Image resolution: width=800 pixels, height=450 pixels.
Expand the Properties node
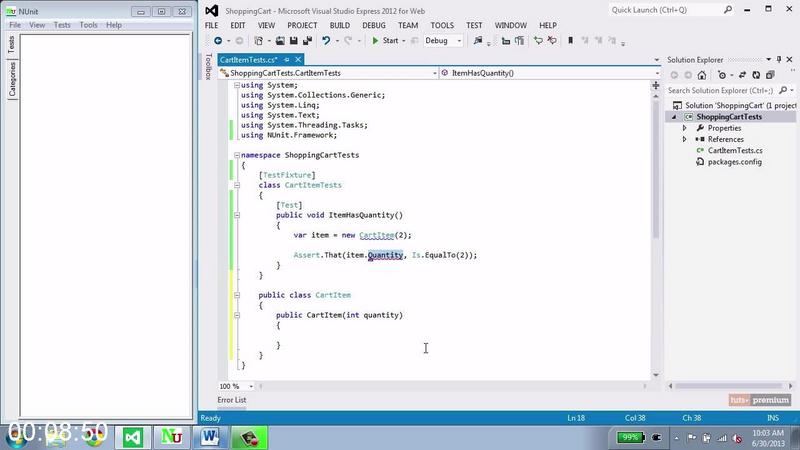(685, 128)
